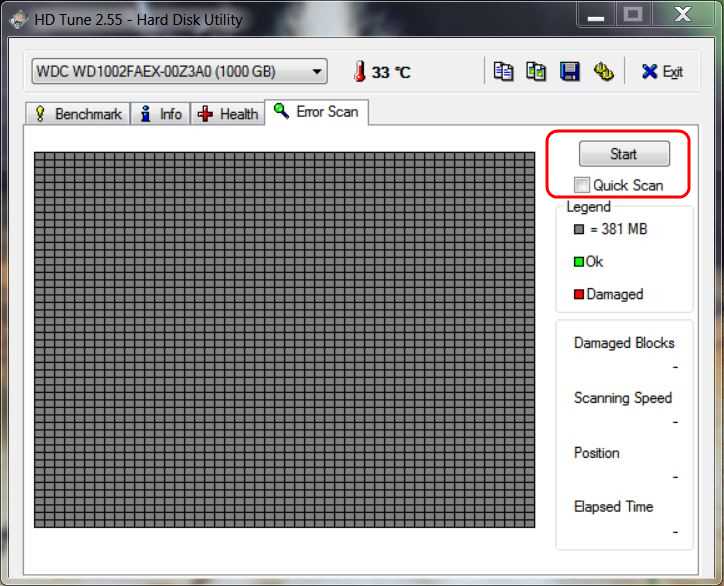The width and height of the screenshot is (724, 586).
Task: Click the Elapsed Time label
Action: pyautogui.click(x=613, y=507)
